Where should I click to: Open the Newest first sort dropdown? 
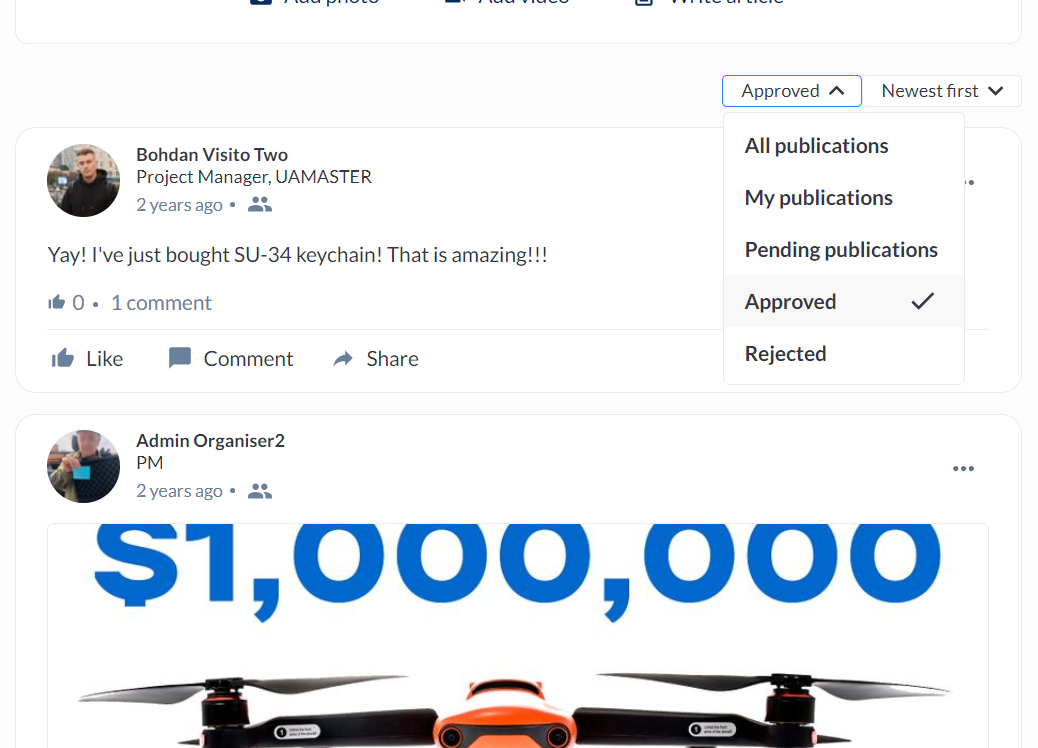[941, 91]
